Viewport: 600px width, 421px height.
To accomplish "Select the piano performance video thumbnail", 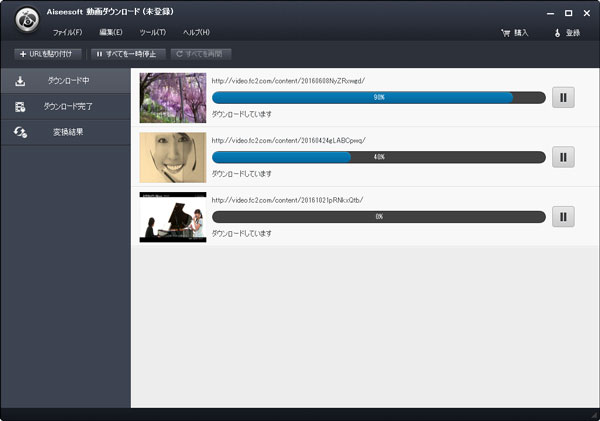I will [172, 216].
